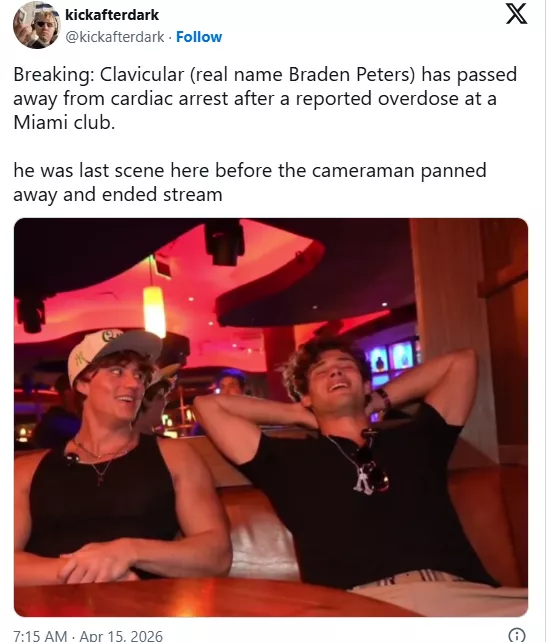The width and height of the screenshot is (549, 642).
Task: Open the "Apr 15, 2026" date link
Action: pyautogui.click(x=121, y=635)
